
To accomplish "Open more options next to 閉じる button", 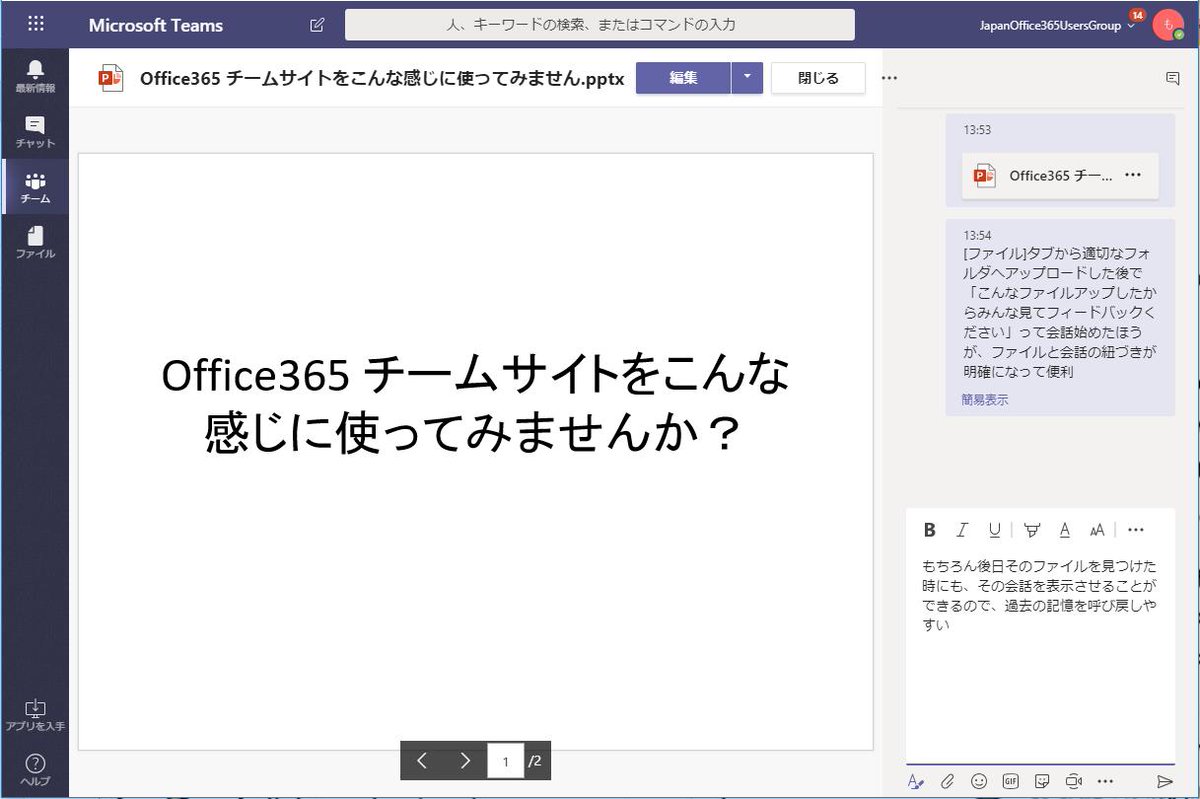I will (889, 78).
